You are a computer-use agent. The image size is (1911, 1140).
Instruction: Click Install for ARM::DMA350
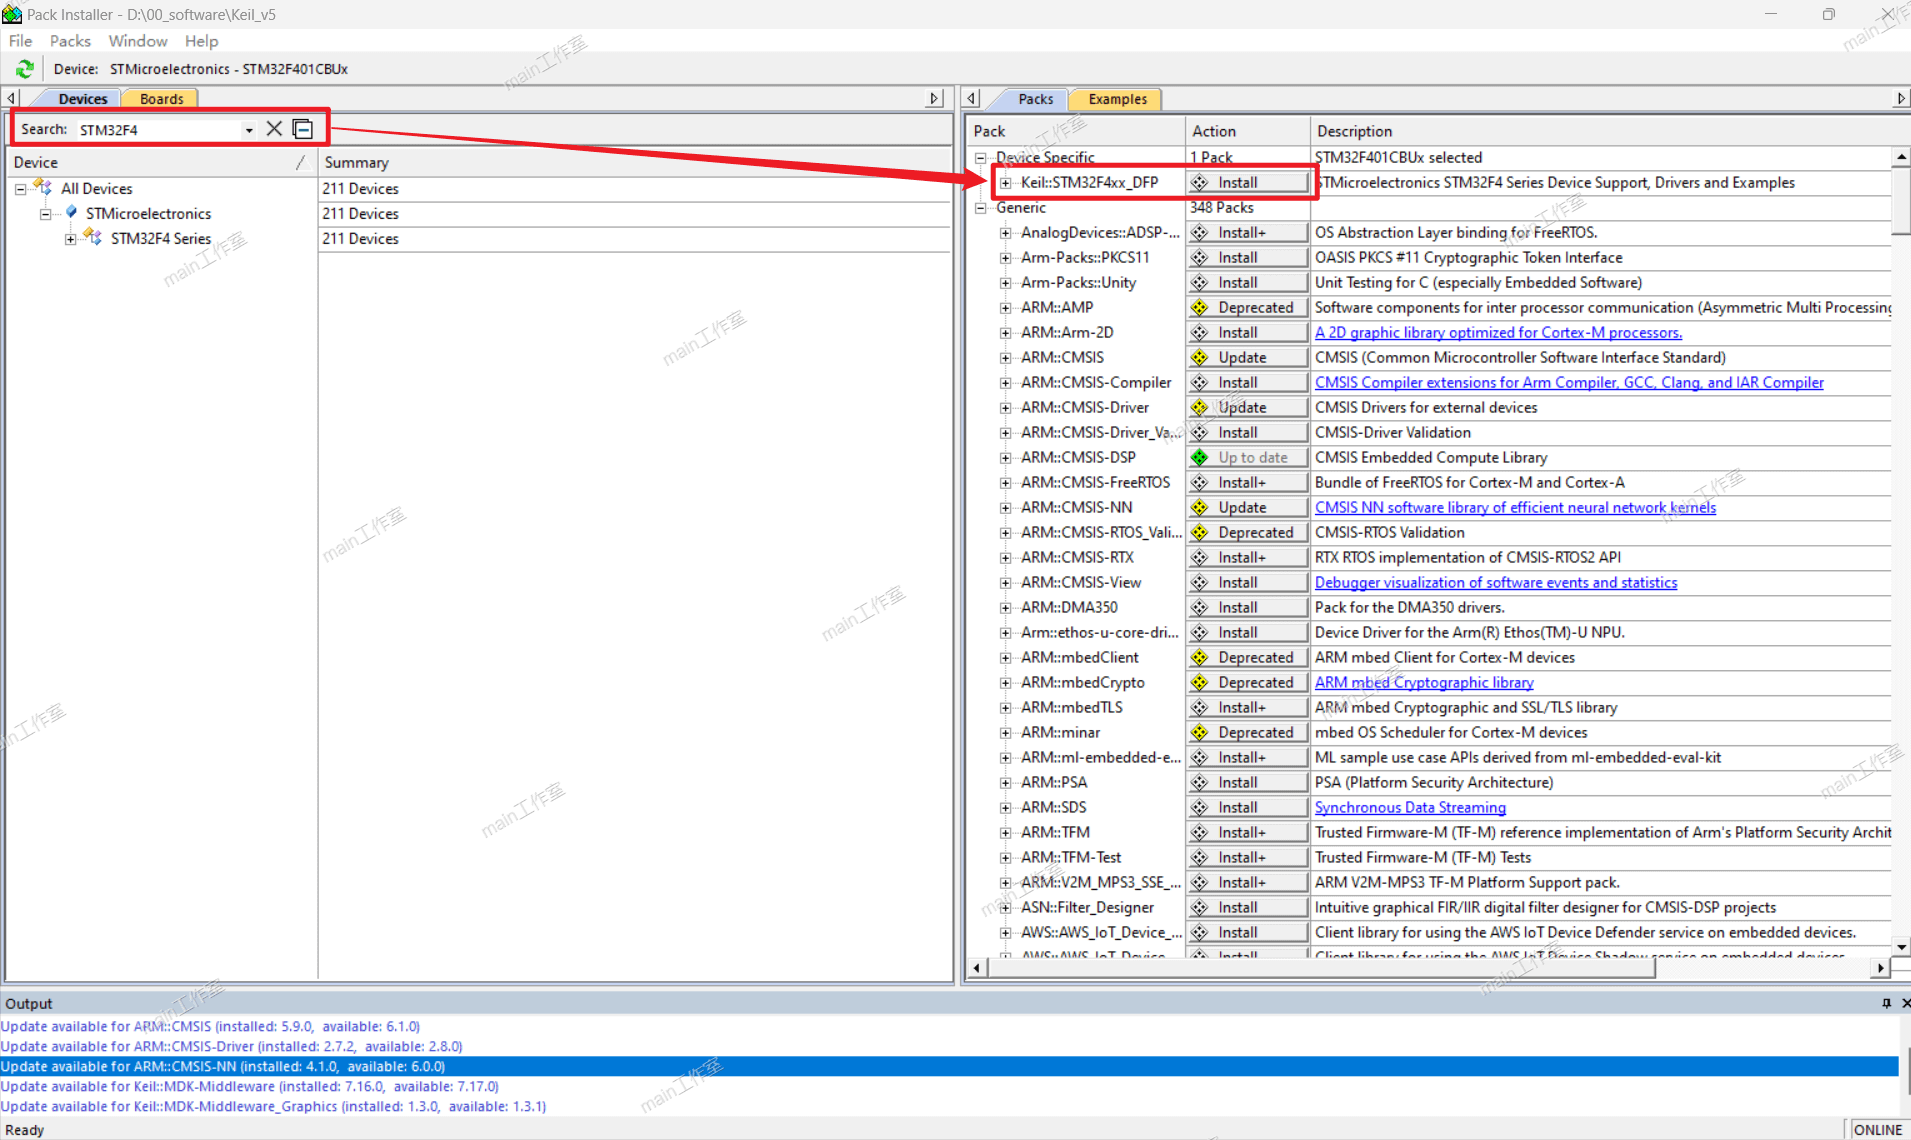[x=1248, y=608]
